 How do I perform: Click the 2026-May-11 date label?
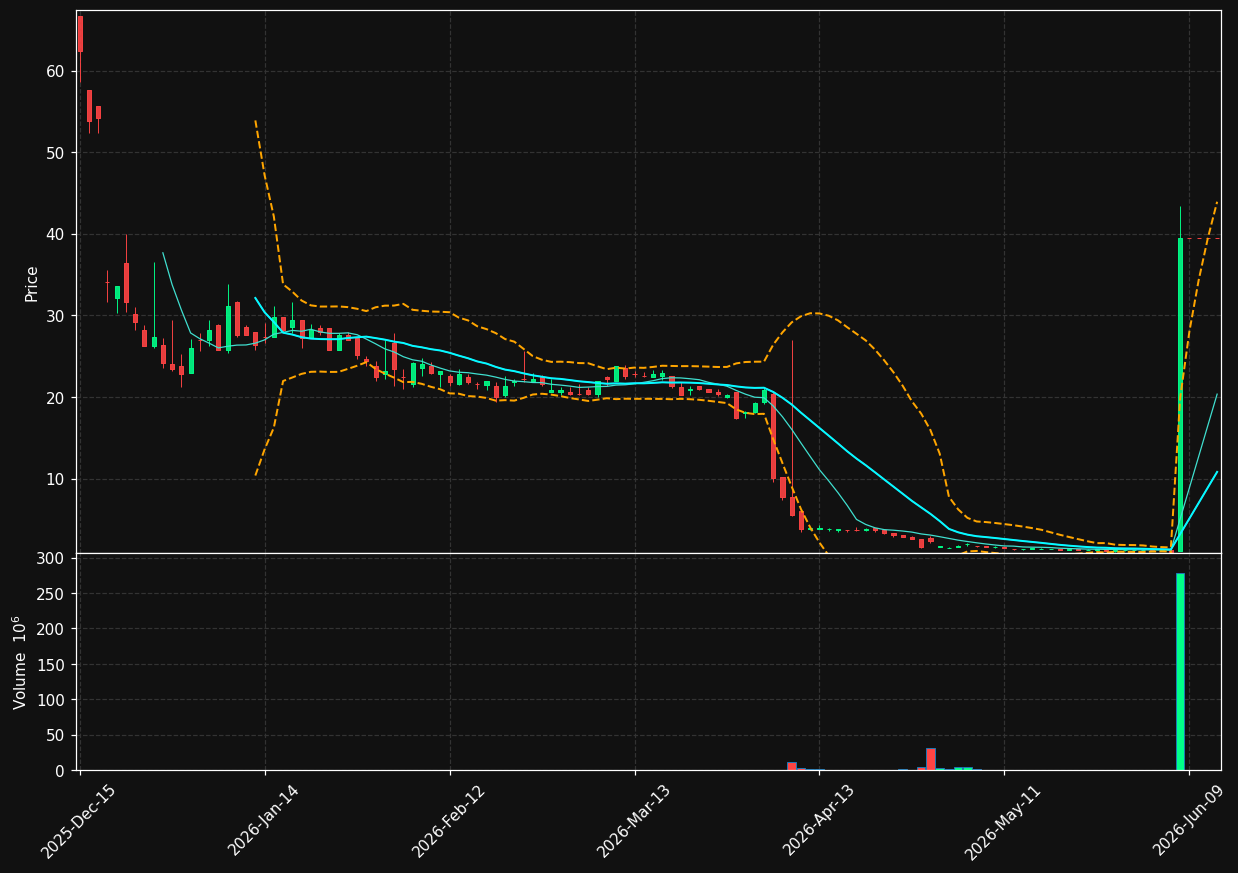click(1002, 821)
